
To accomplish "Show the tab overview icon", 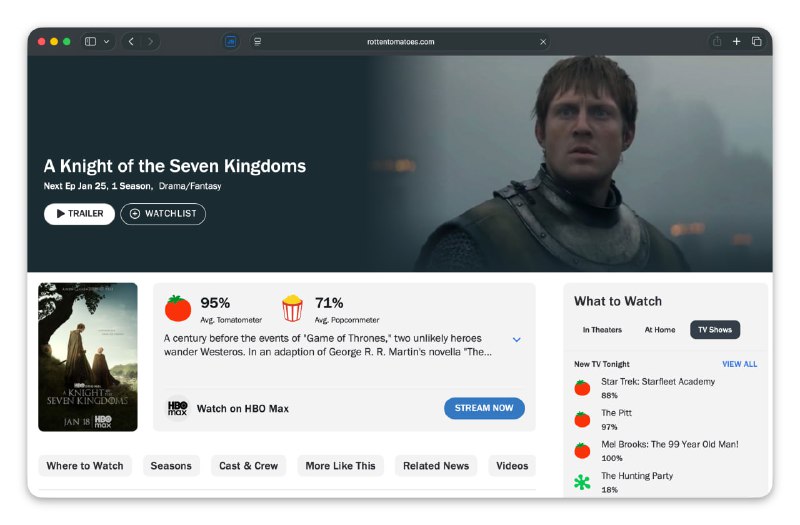I will click(x=757, y=41).
